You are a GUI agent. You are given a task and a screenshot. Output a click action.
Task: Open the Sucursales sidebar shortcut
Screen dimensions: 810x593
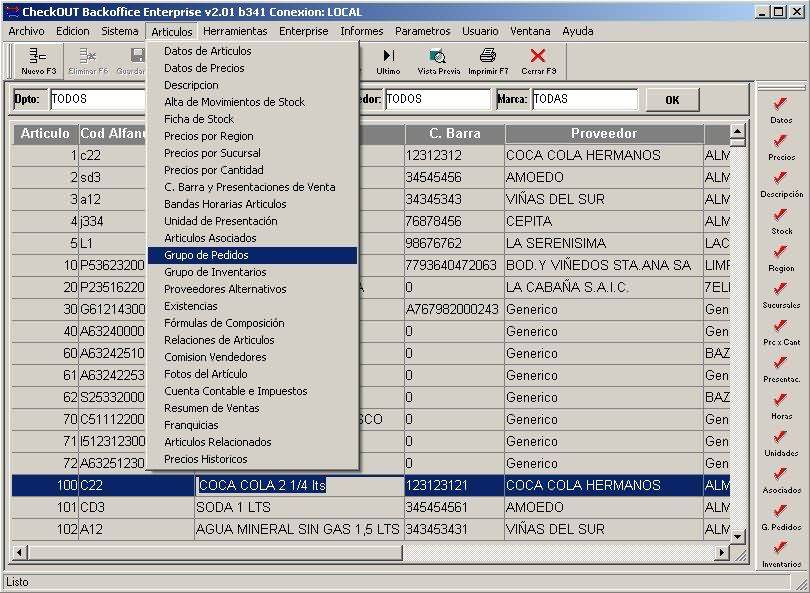(781, 296)
